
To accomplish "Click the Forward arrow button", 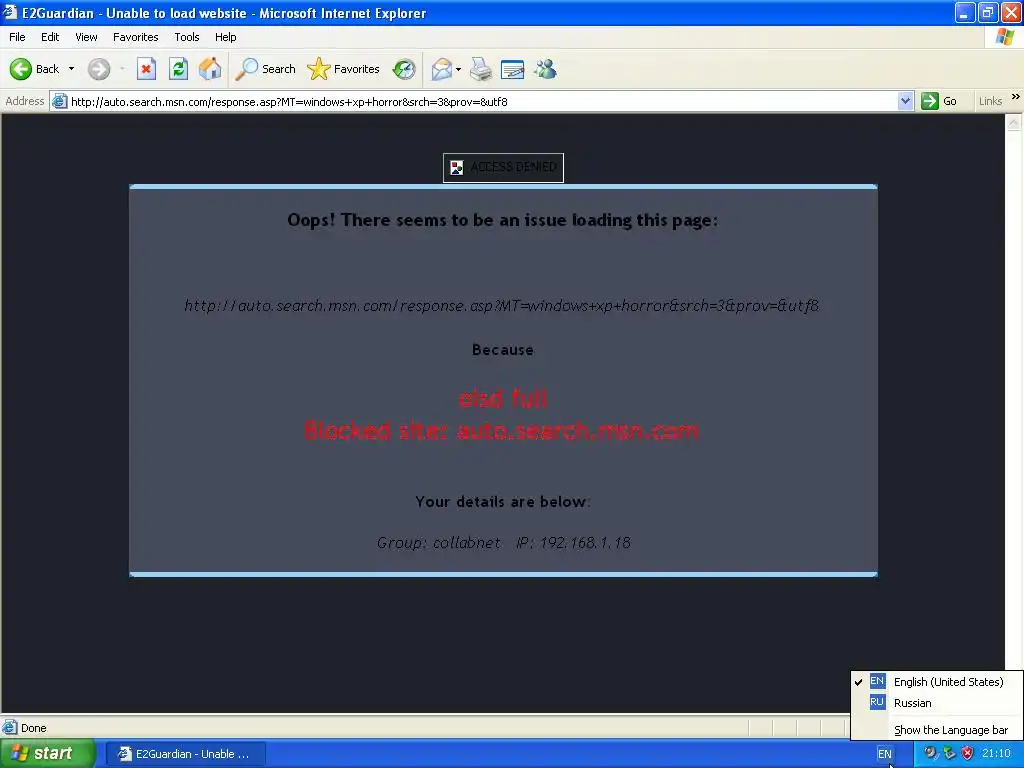I will [x=99, y=69].
